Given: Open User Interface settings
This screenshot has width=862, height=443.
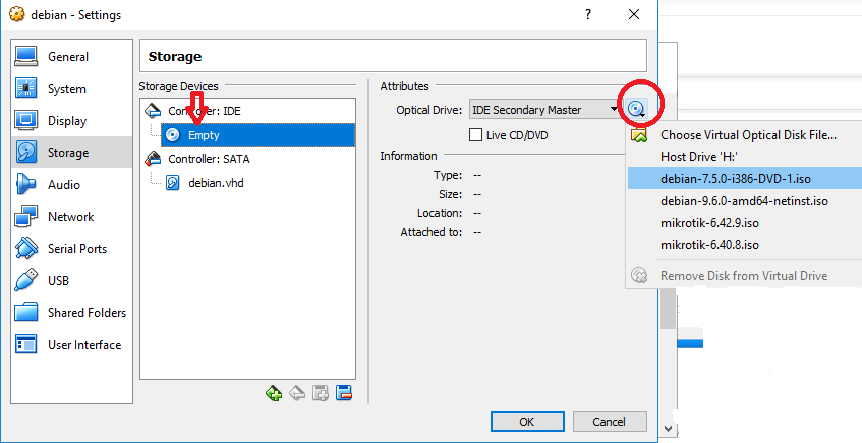Looking at the screenshot, I should [71, 345].
